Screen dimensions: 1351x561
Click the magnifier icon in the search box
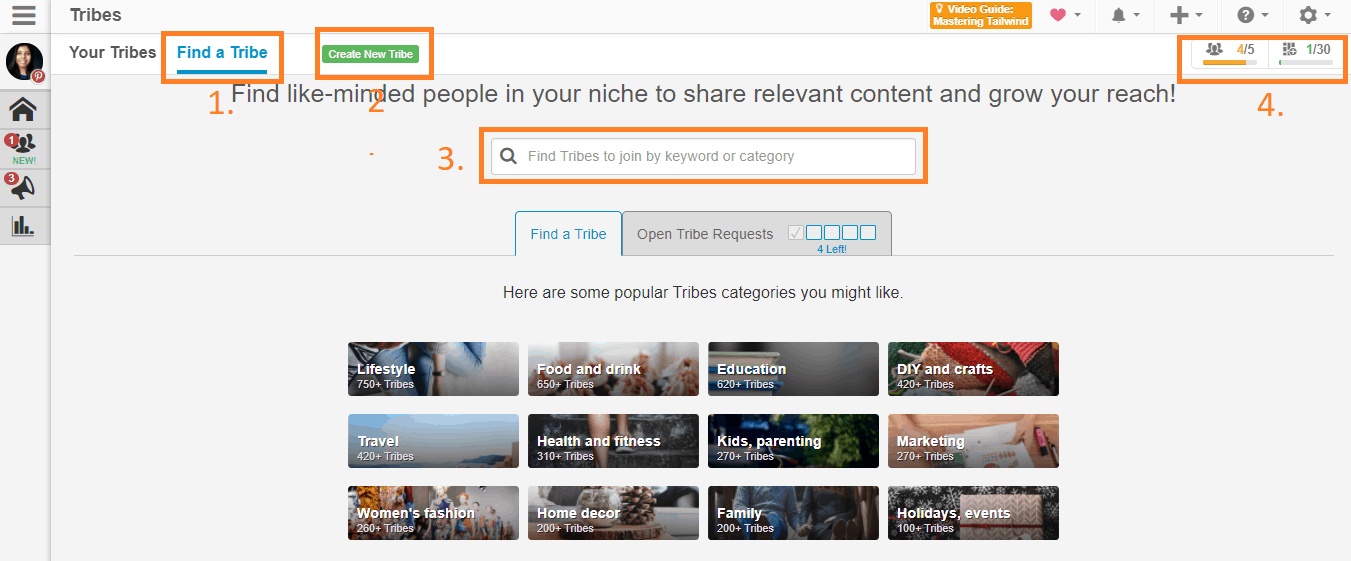click(x=508, y=156)
